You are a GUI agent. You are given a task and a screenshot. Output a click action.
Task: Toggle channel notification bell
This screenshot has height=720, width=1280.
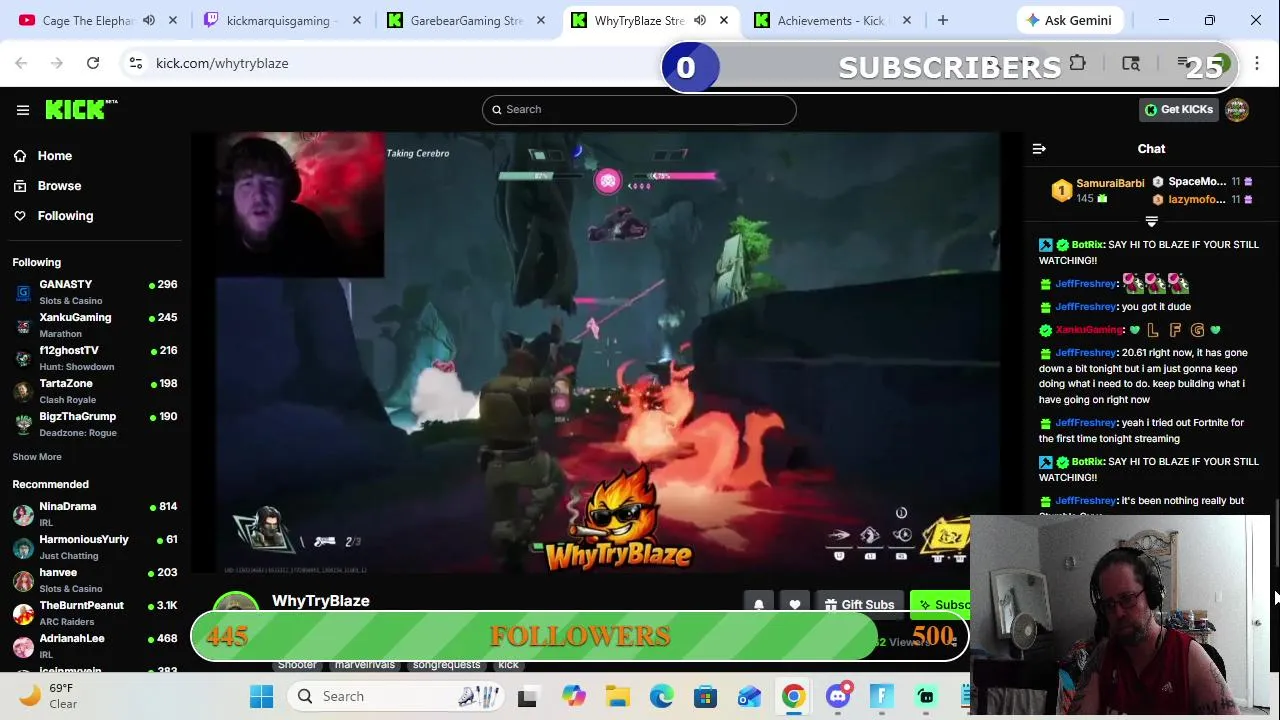tap(759, 604)
